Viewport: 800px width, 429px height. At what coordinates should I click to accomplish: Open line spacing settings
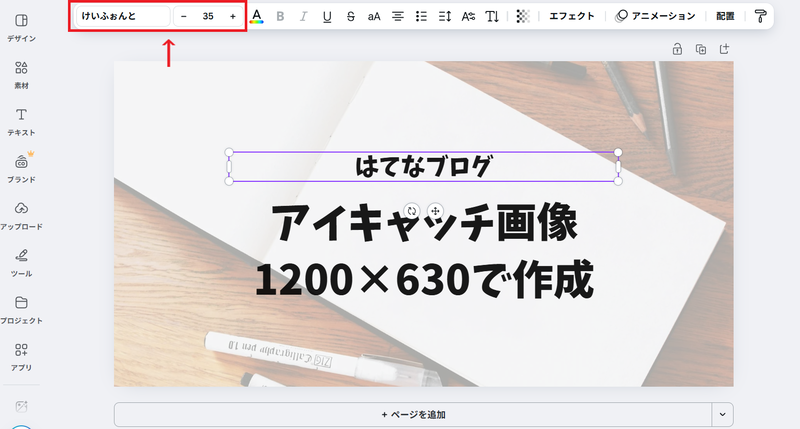coord(445,16)
